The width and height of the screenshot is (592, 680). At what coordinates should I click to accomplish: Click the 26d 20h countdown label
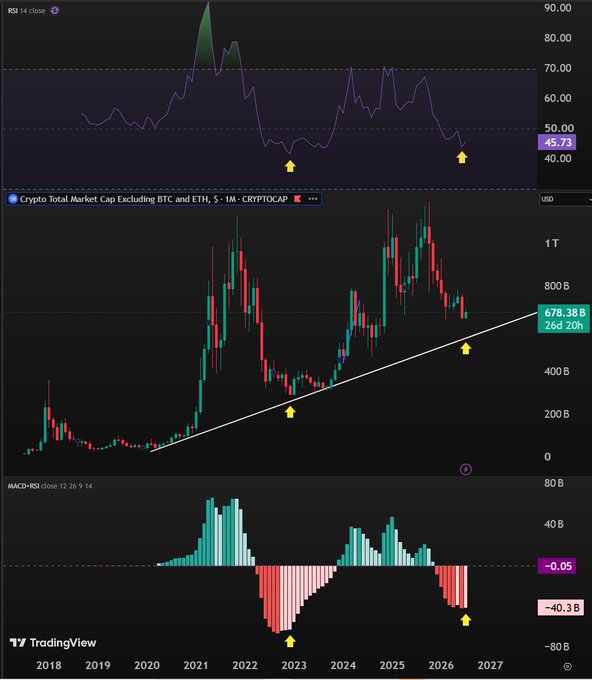(564, 326)
